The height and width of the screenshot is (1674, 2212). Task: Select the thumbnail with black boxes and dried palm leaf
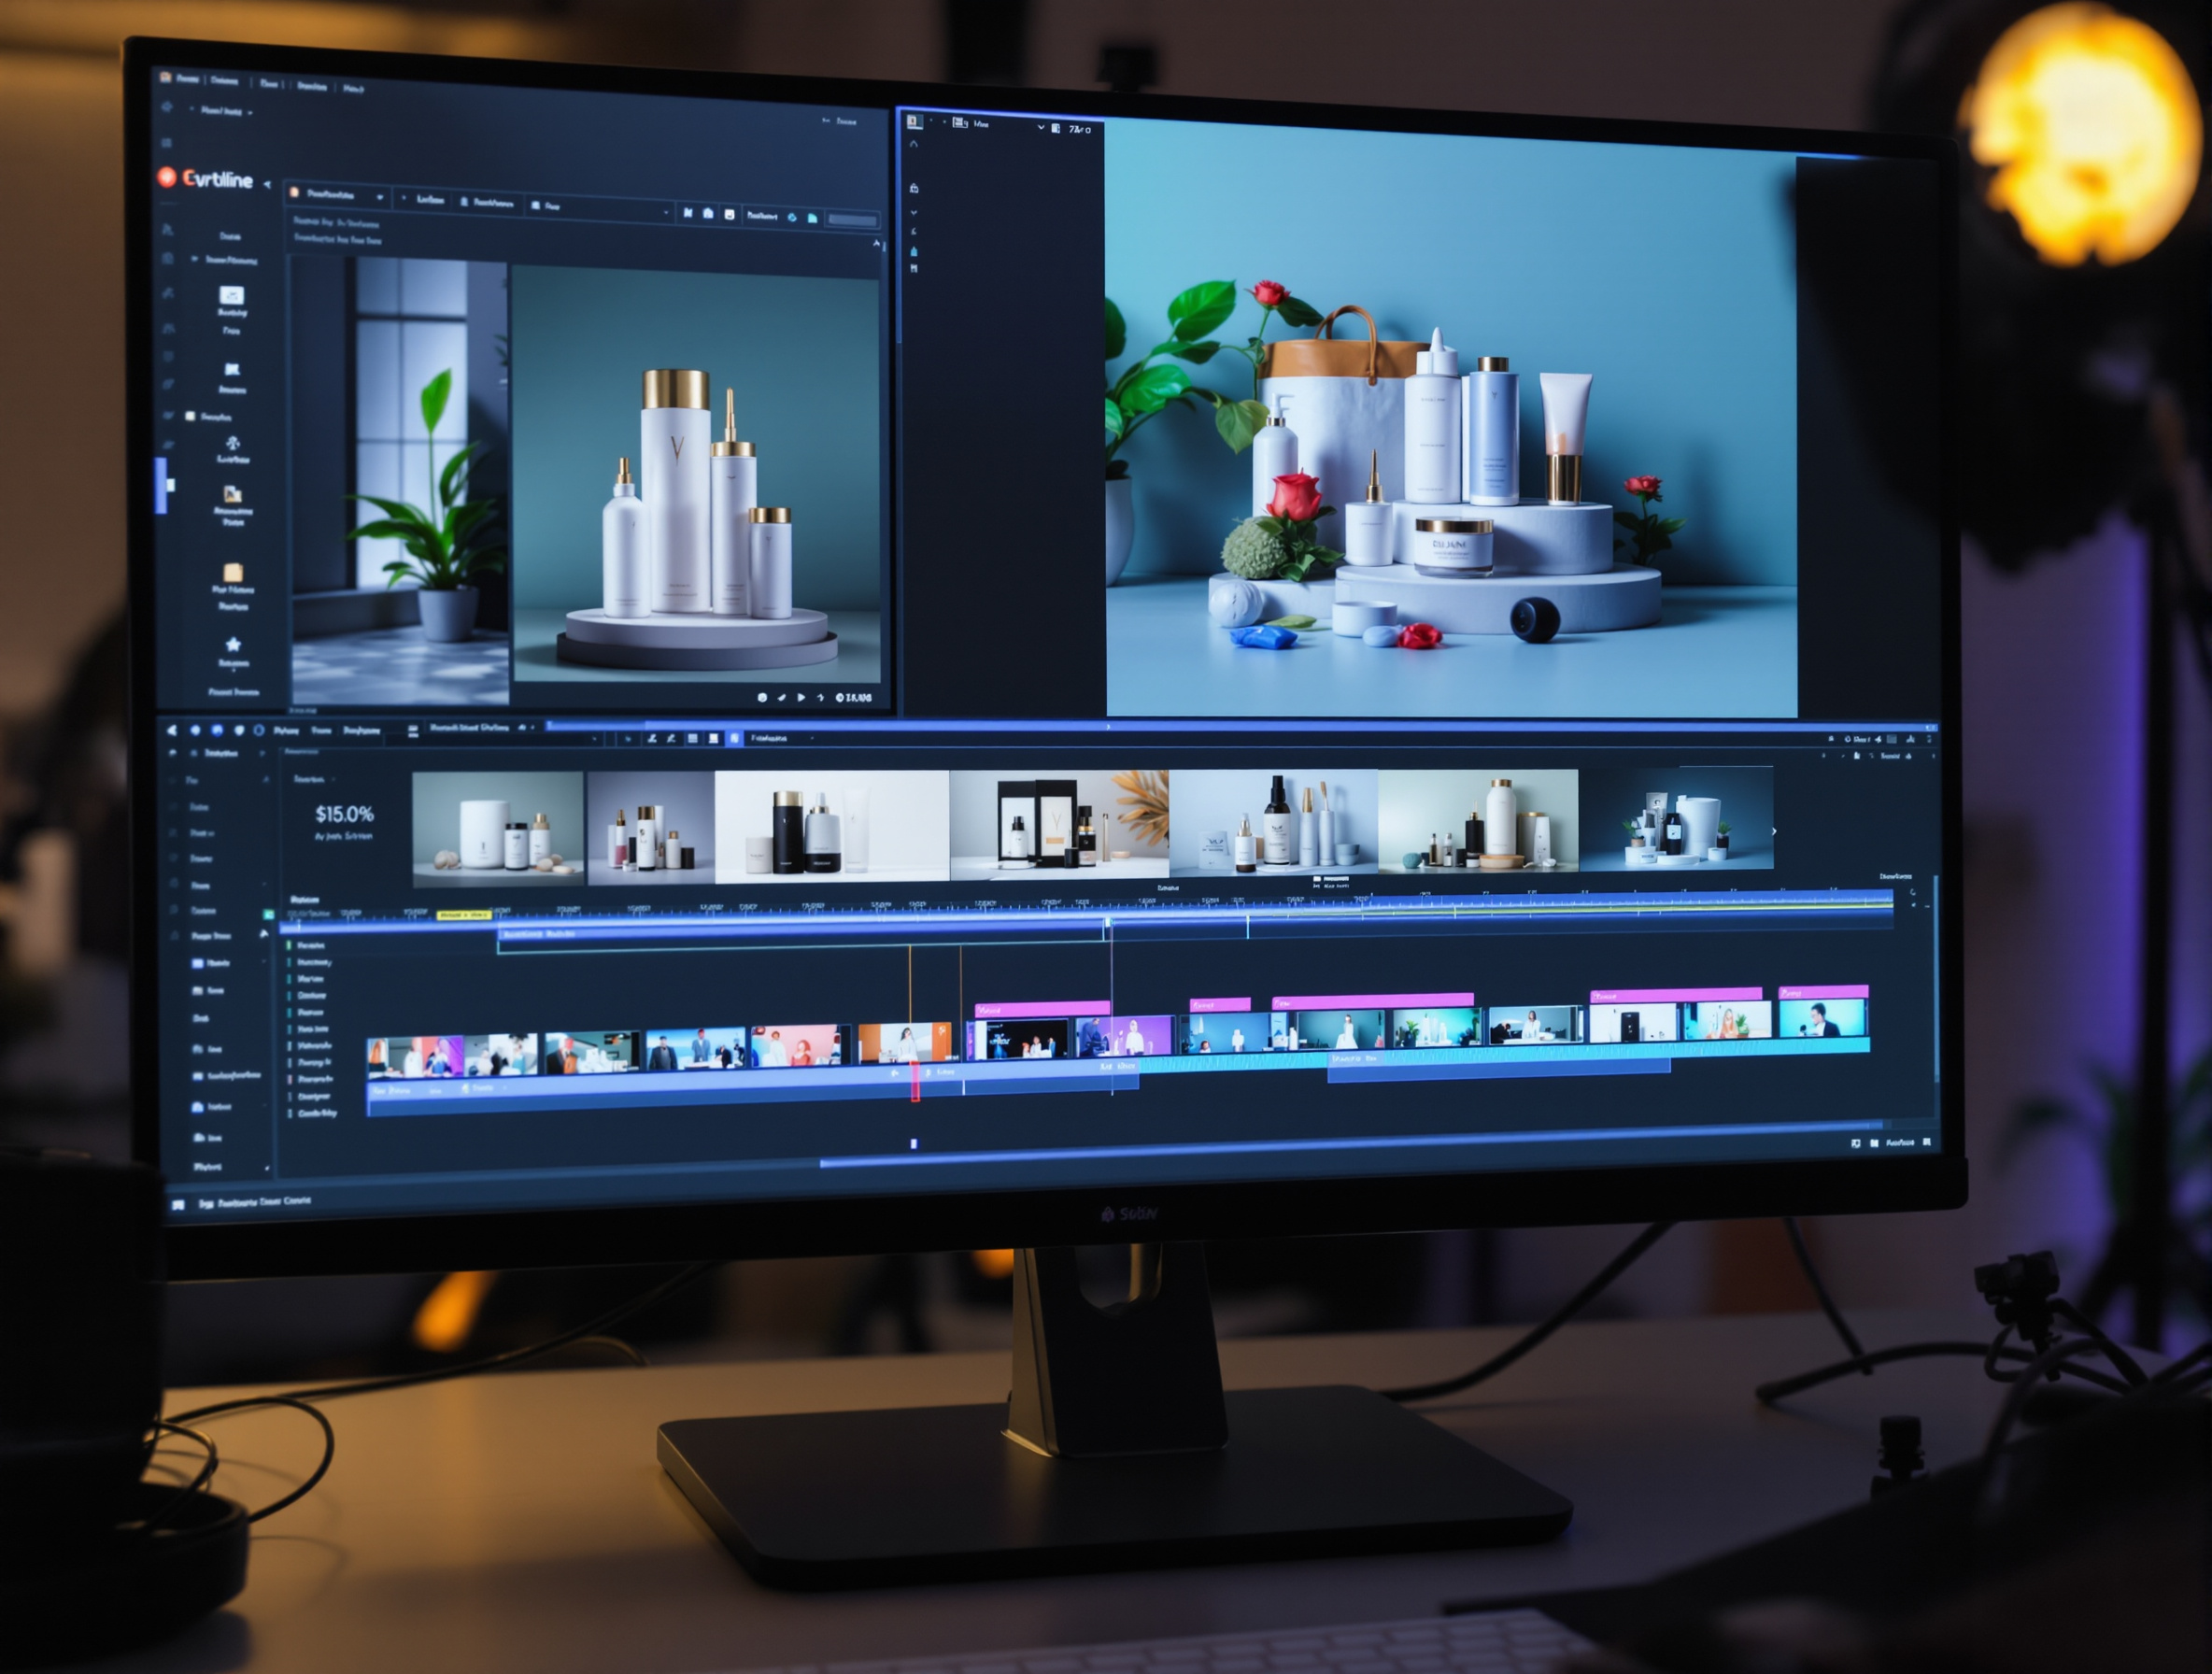coord(1059,825)
